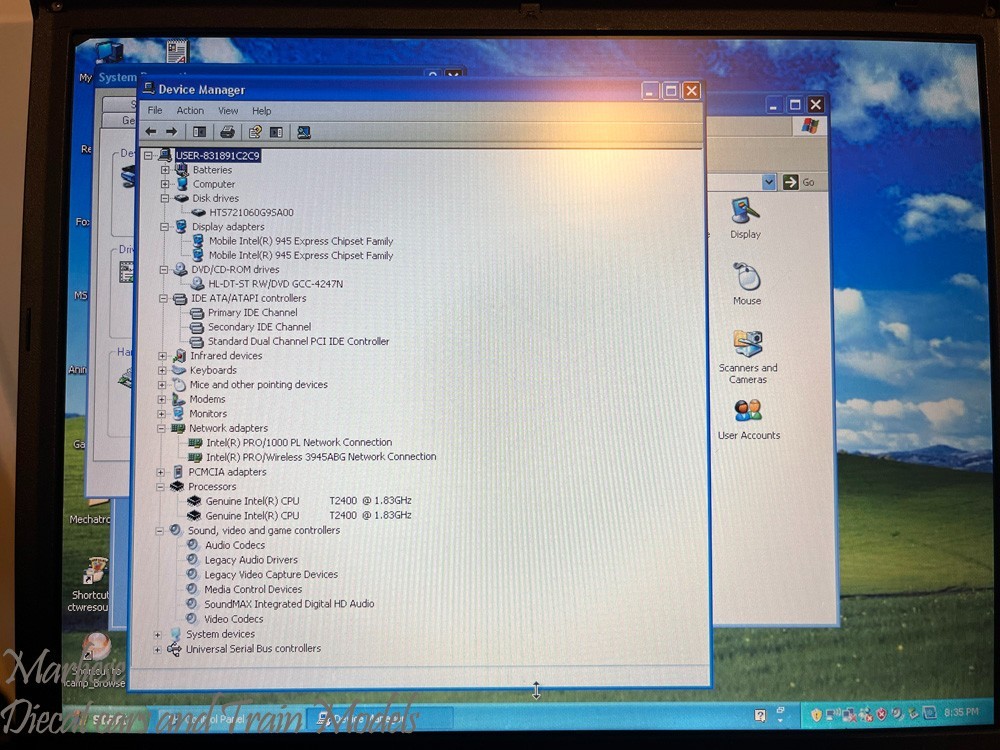Select the HTS721060G9SA00 disk drive
This screenshot has width=1000, height=750.
[x=251, y=212]
